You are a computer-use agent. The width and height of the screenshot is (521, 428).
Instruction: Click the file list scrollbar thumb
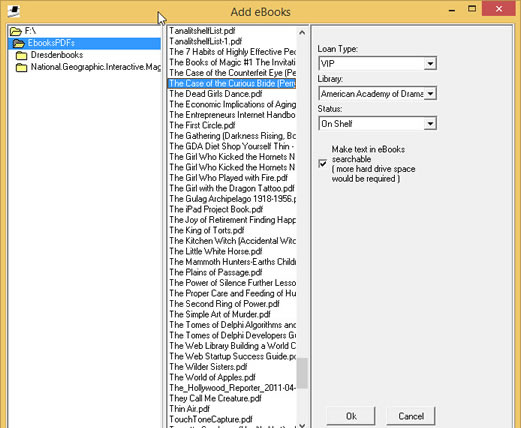click(302, 373)
